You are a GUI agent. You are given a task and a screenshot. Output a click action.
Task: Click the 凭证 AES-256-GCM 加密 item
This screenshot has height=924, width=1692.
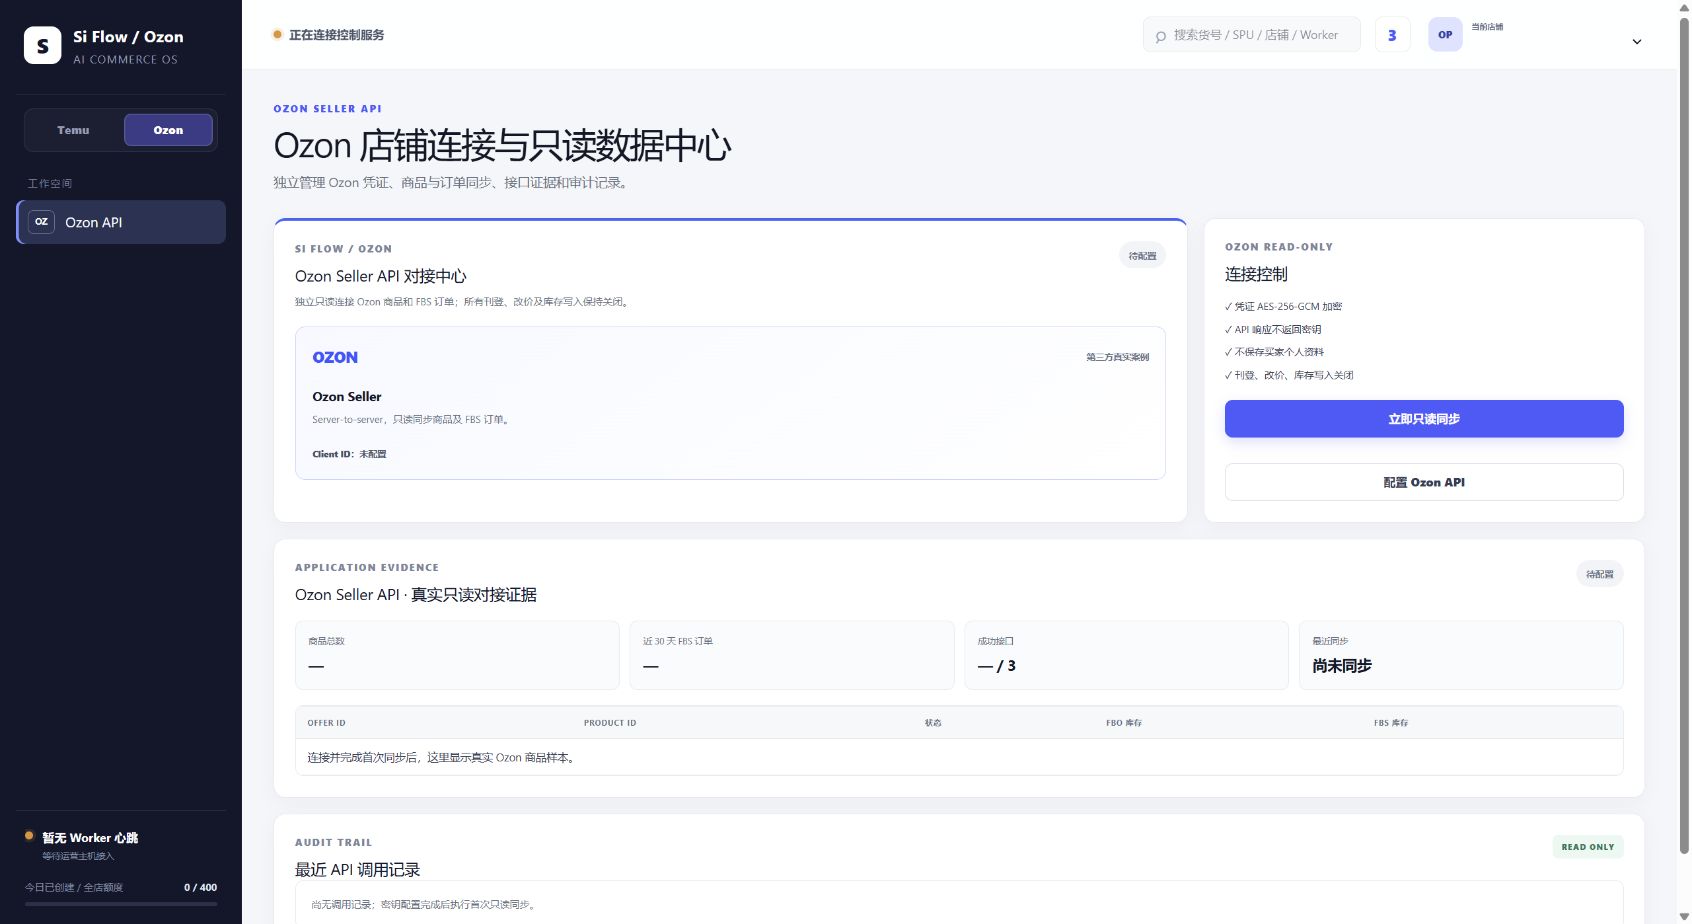point(1283,307)
